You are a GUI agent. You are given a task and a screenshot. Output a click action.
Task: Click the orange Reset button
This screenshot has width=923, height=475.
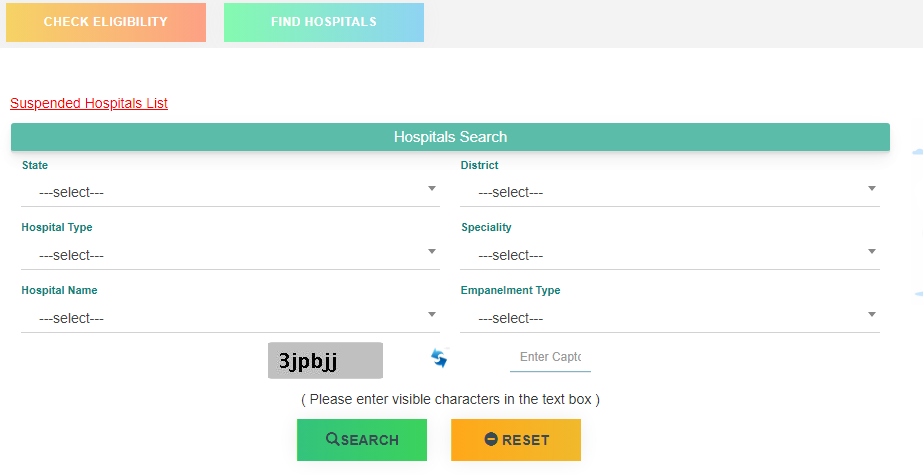coord(516,440)
